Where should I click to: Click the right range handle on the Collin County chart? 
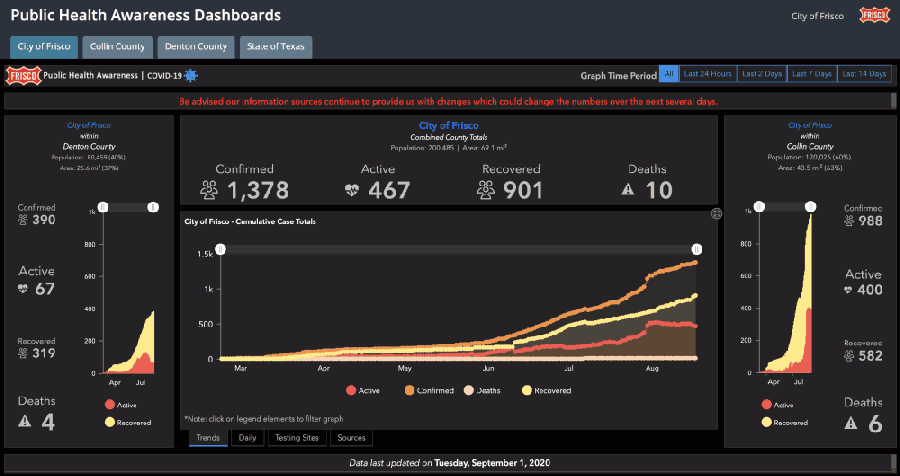coord(810,206)
